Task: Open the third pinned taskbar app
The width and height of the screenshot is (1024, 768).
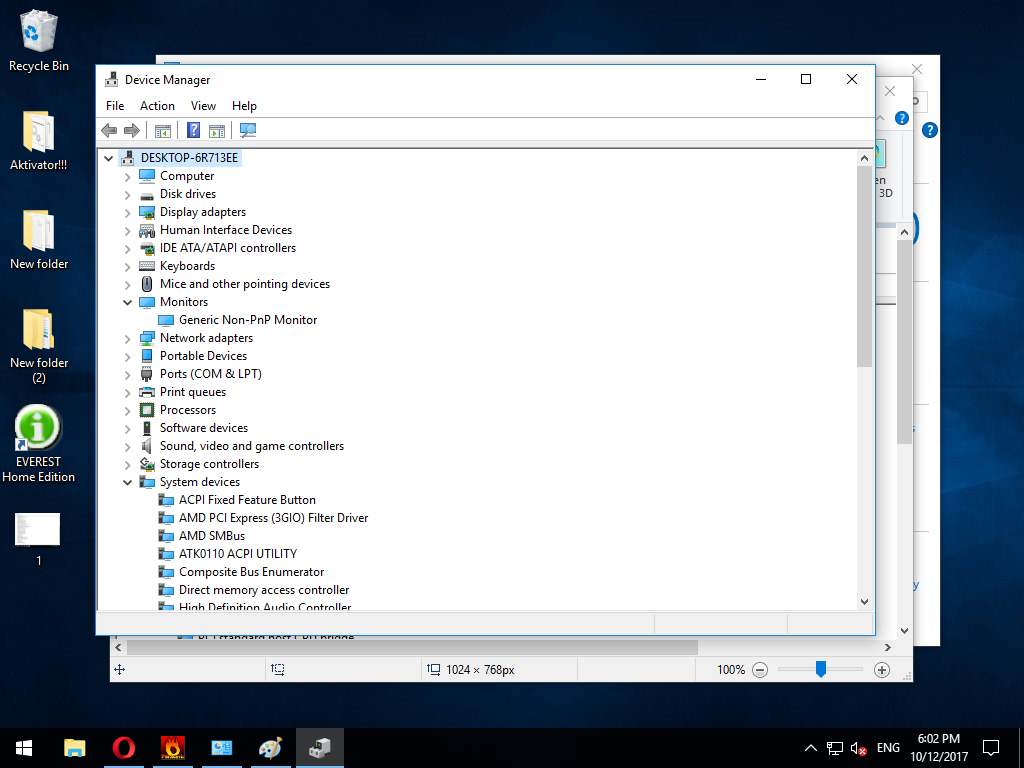Action: pos(172,748)
